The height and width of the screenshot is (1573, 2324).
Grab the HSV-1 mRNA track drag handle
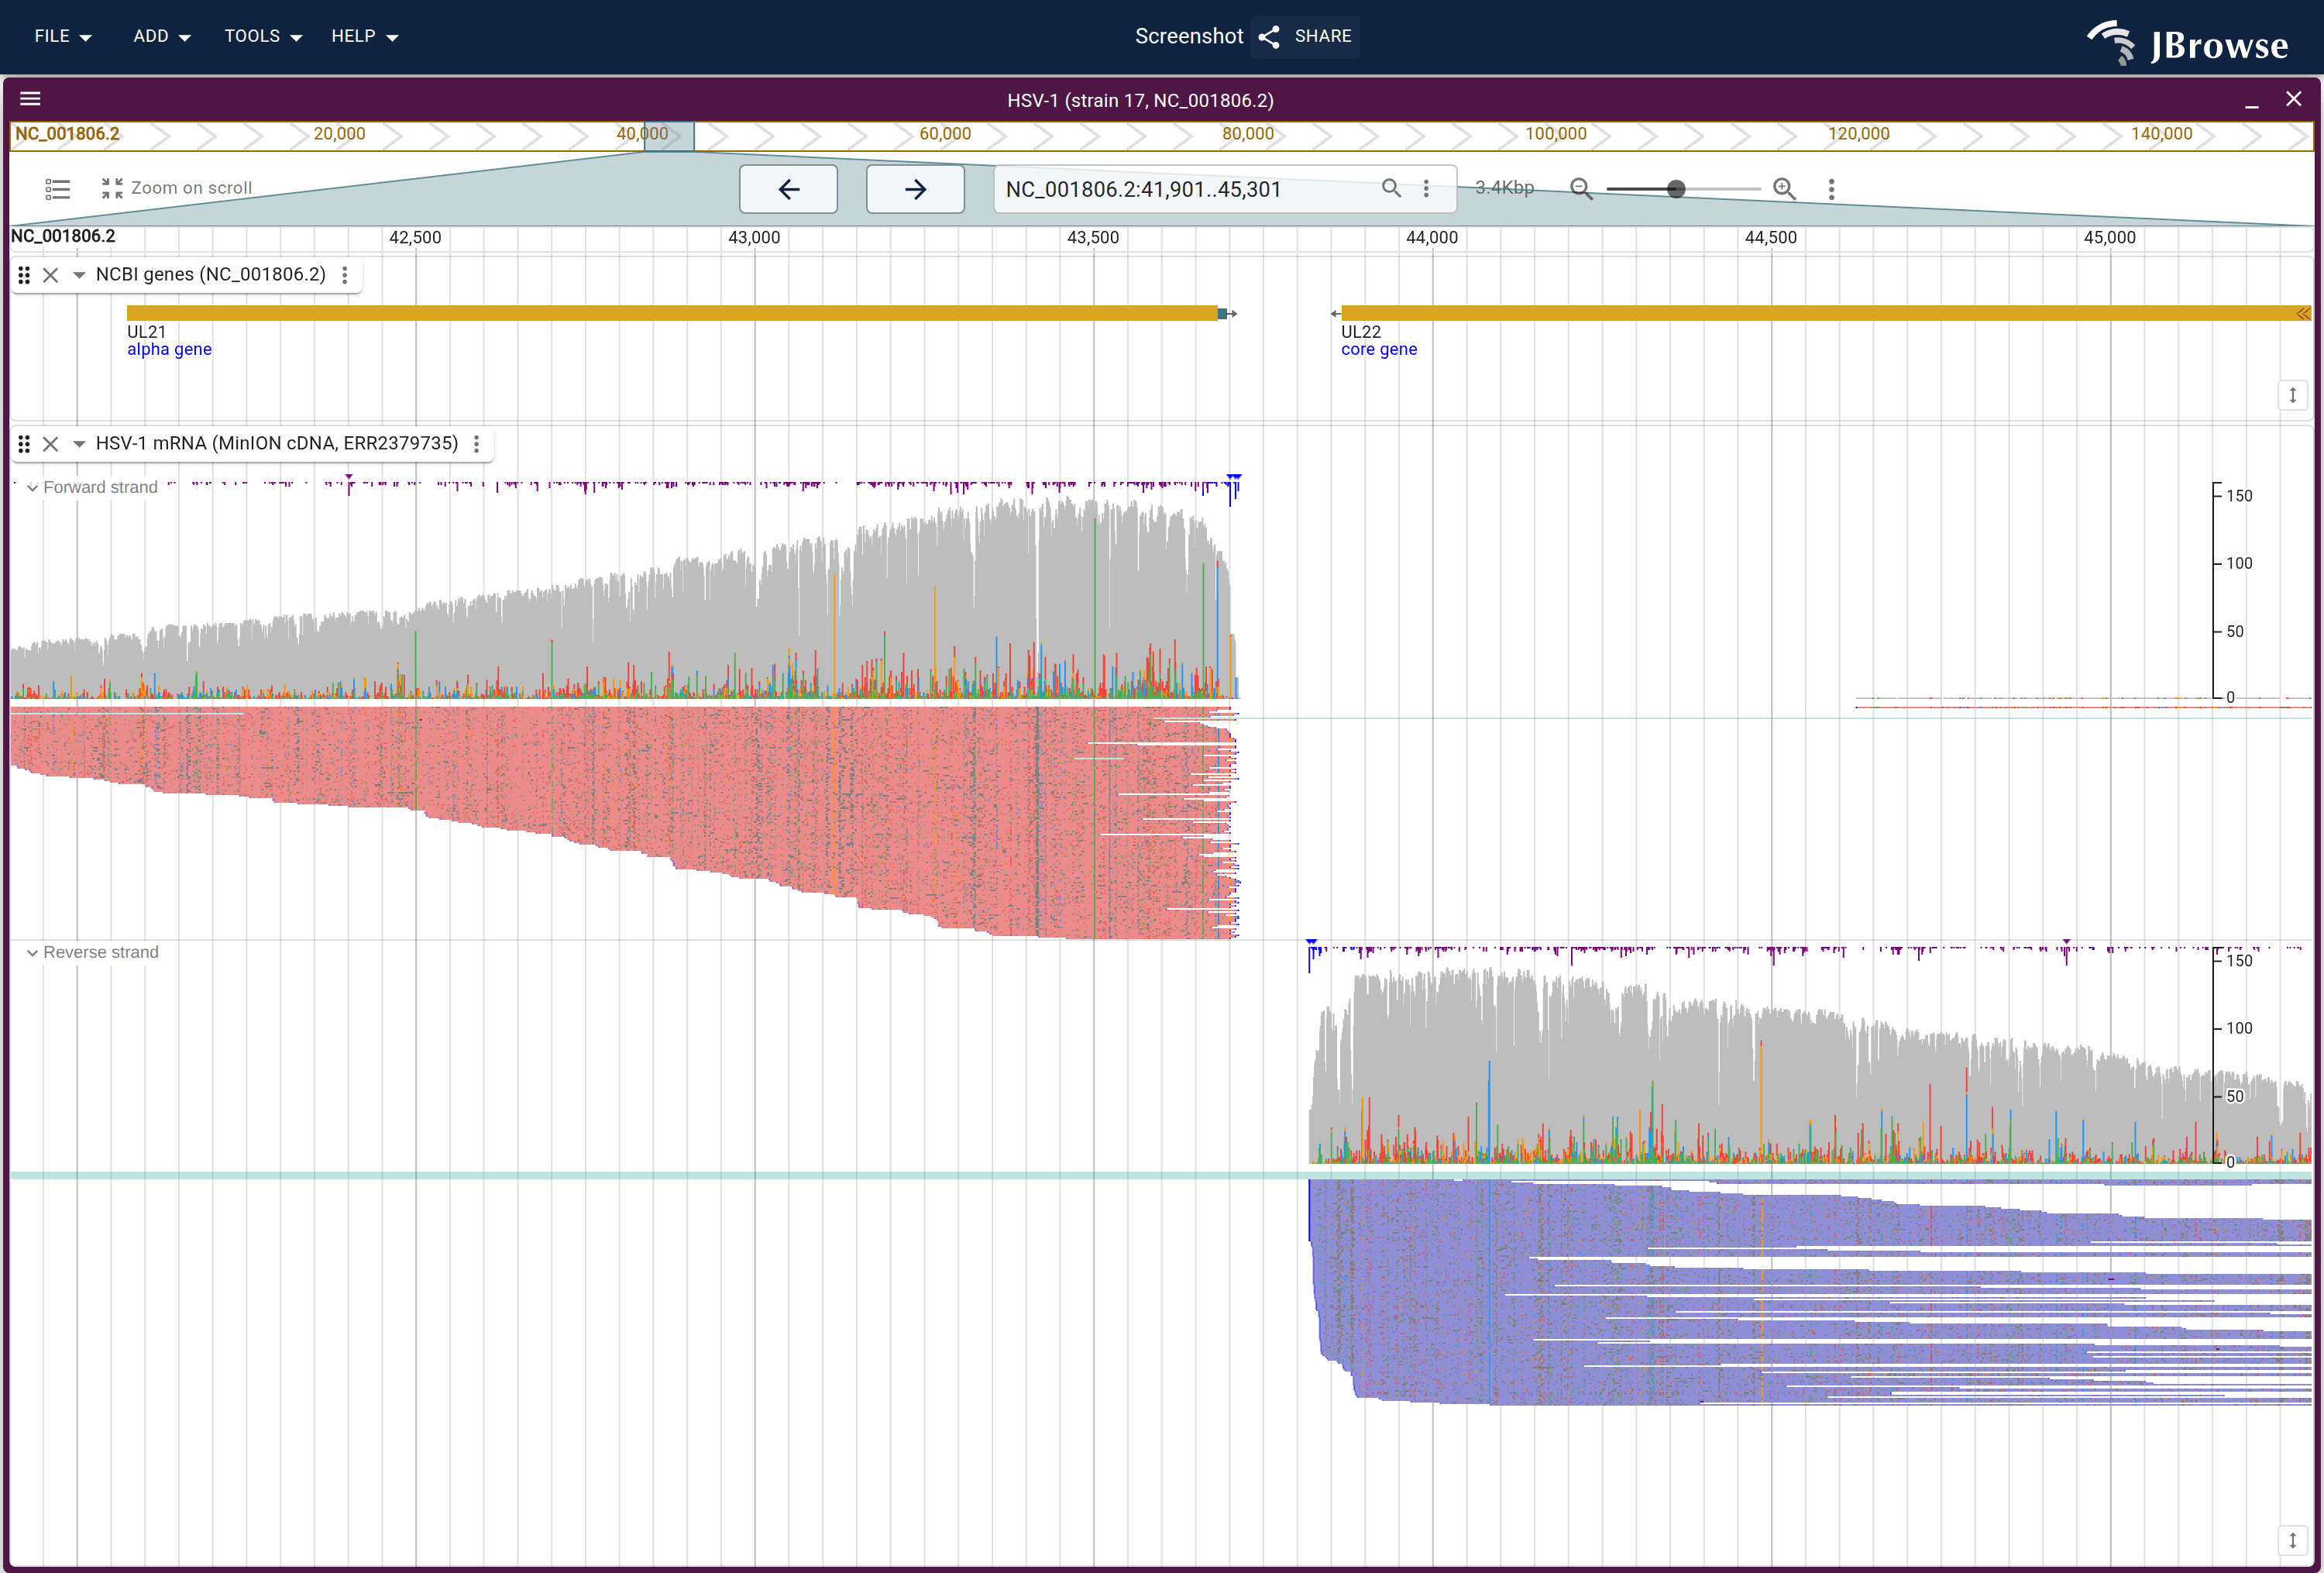click(x=24, y=444)
